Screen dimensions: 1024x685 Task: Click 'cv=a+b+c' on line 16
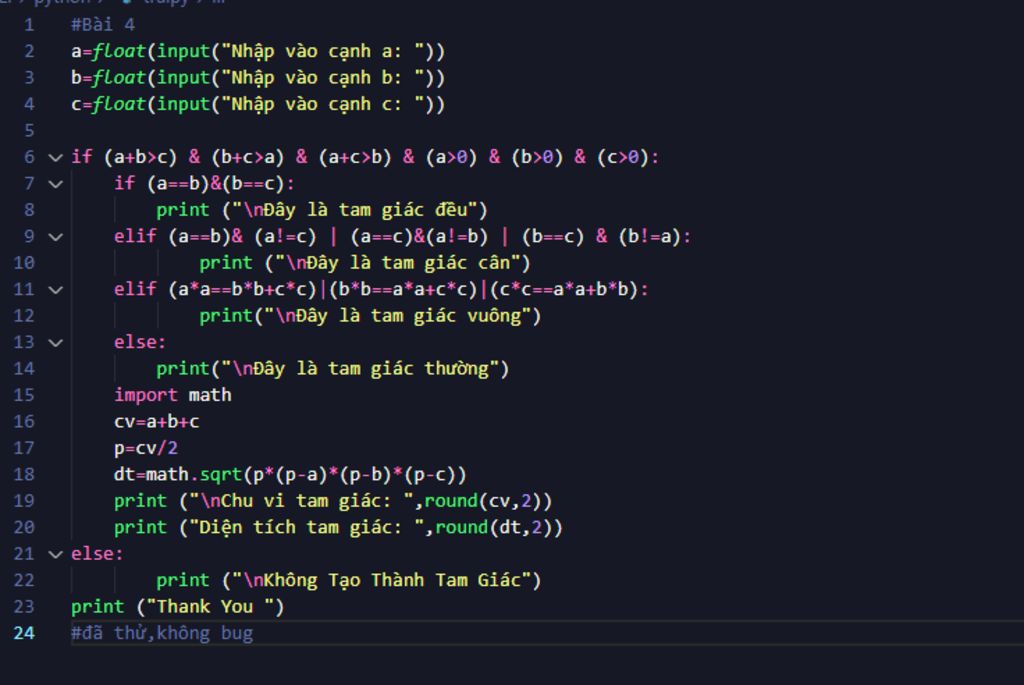click(x=157, y=422)
